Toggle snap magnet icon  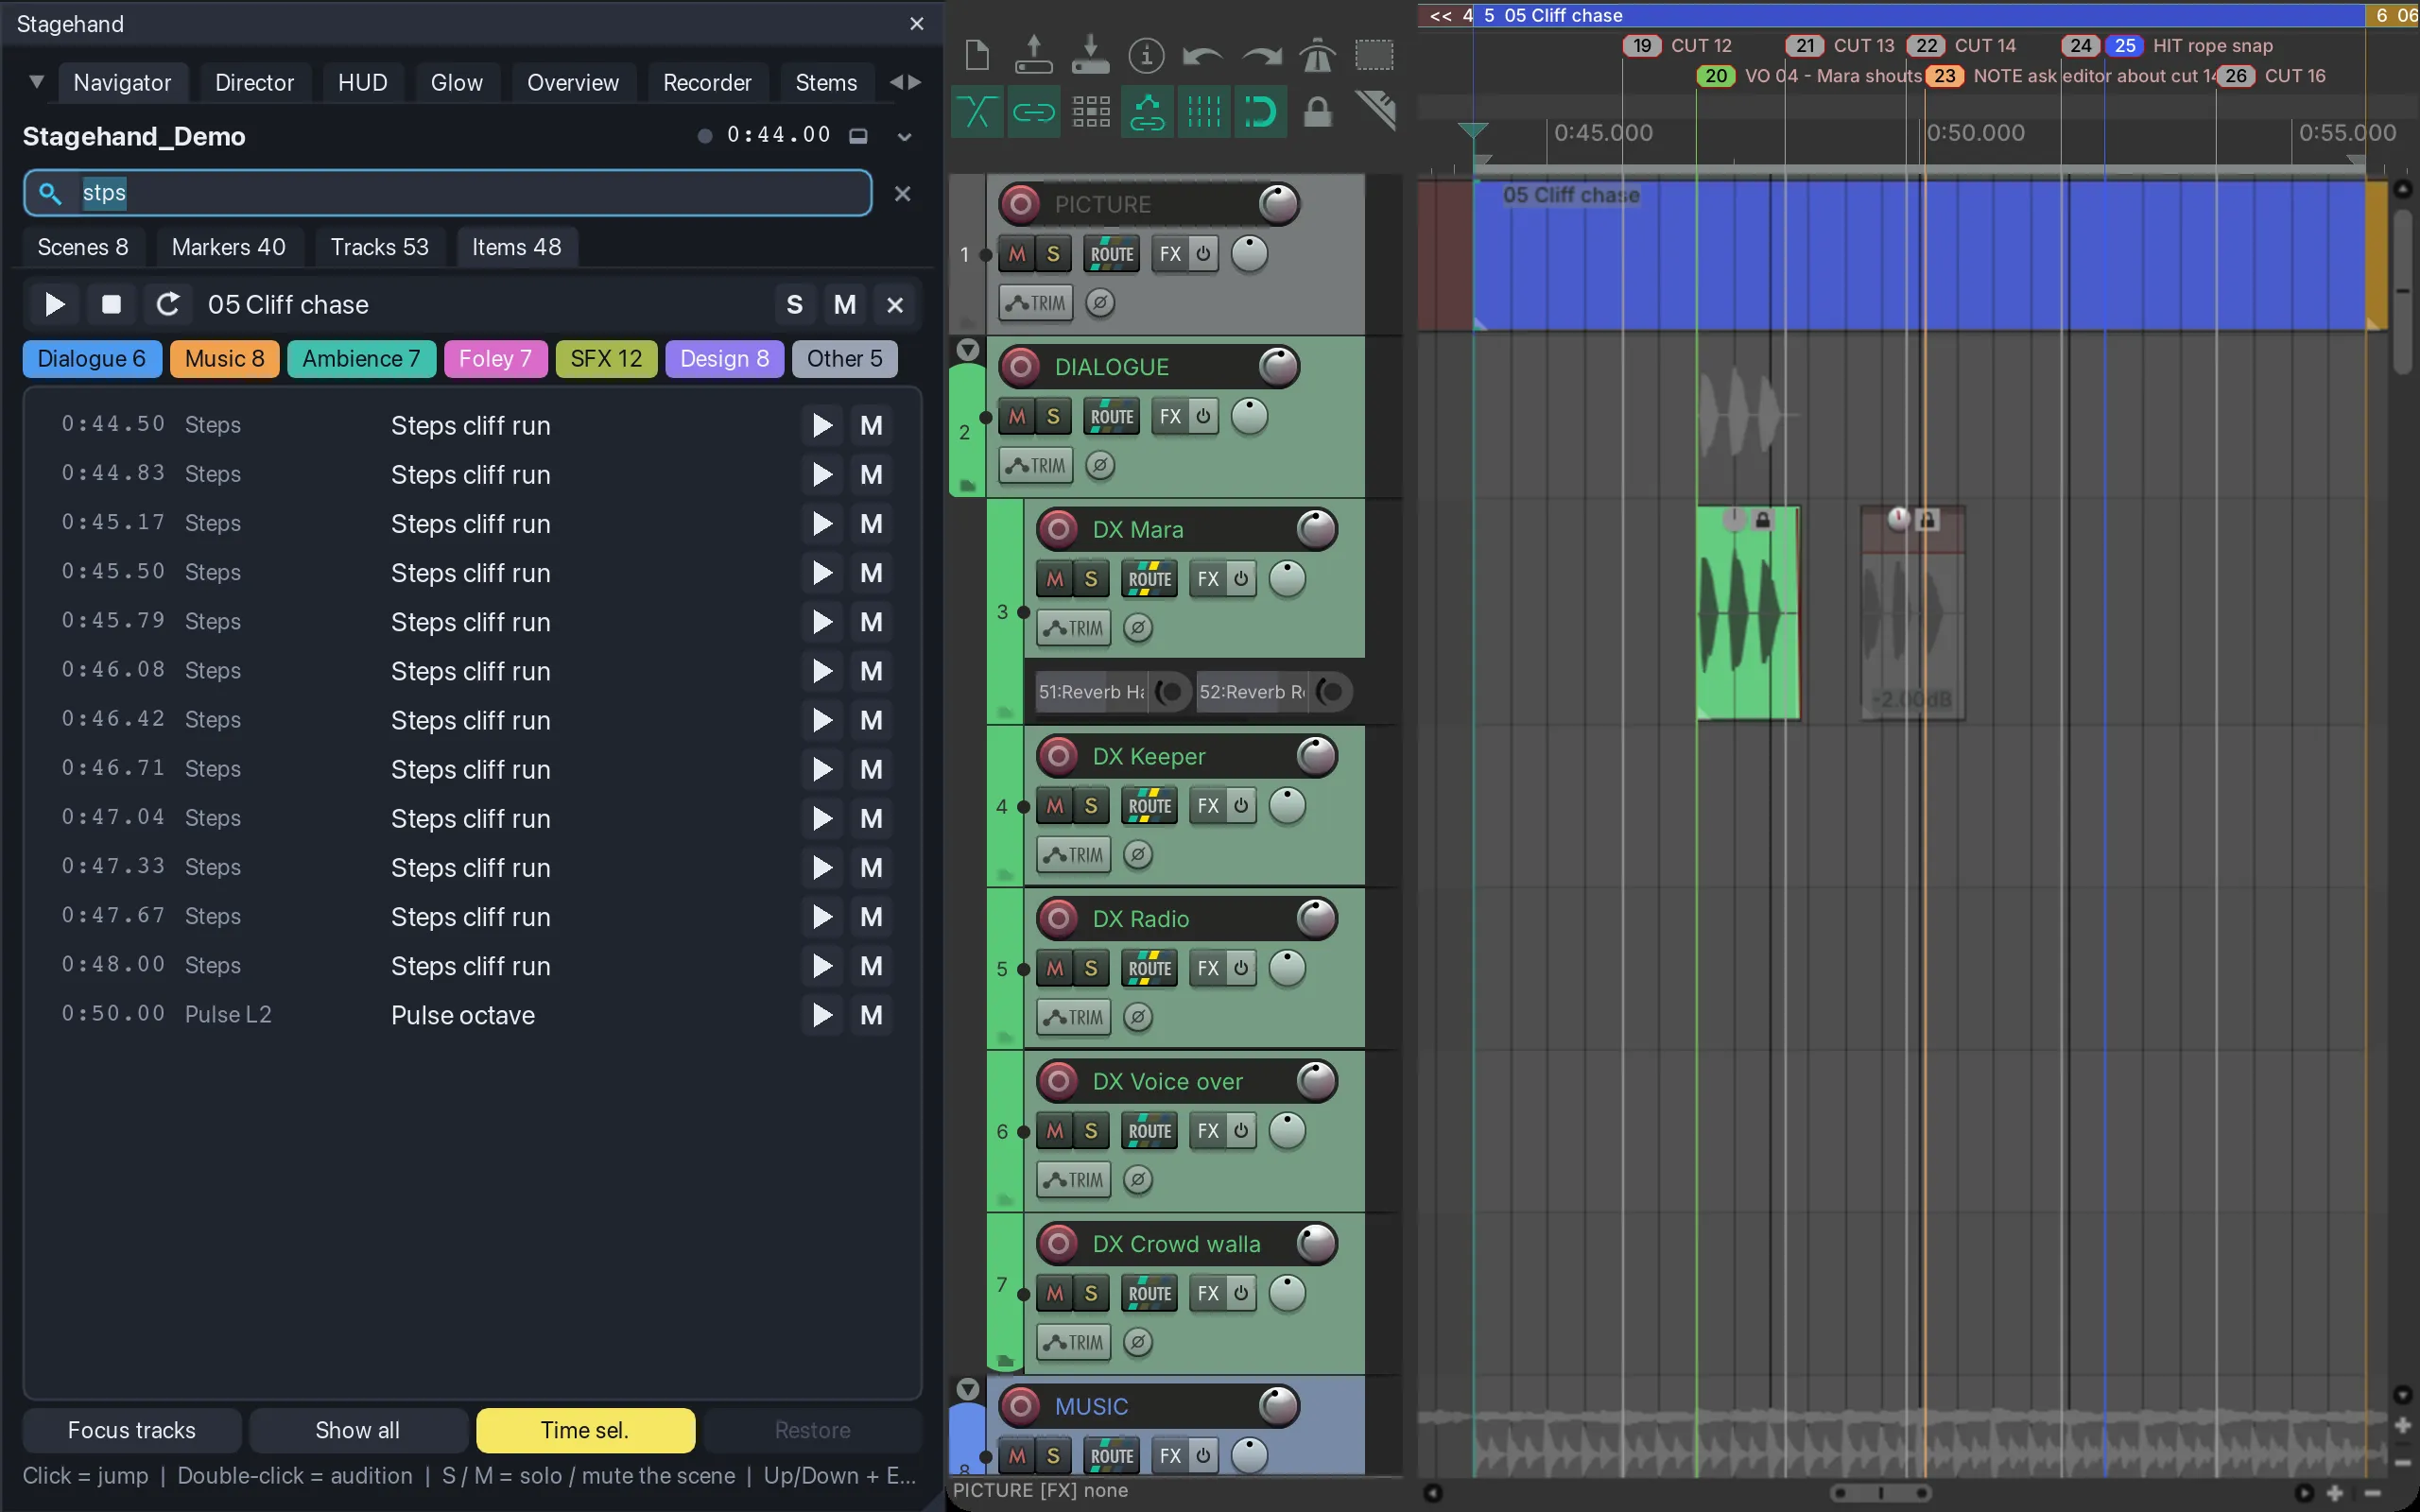(1261, 112)
